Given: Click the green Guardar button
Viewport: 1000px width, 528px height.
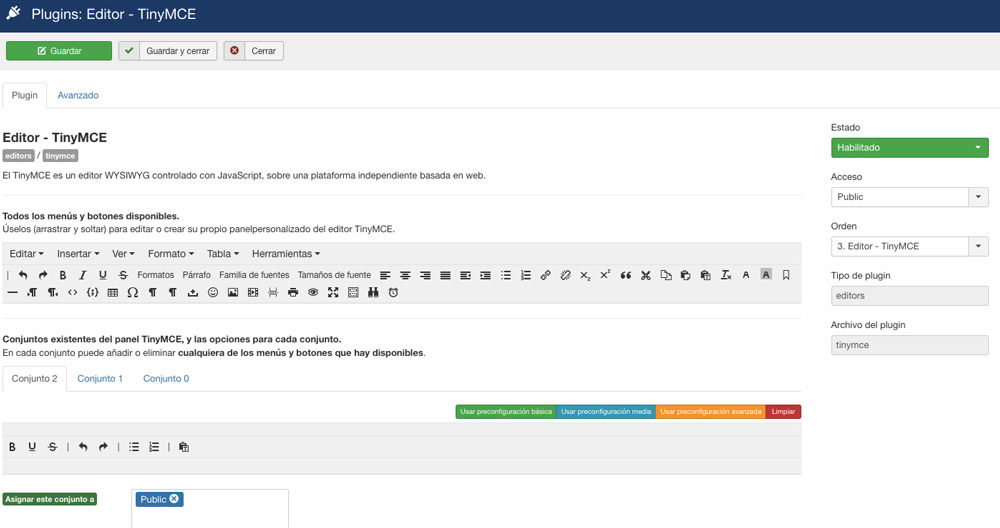Looking at the screenshot, I should pos(59,51).
